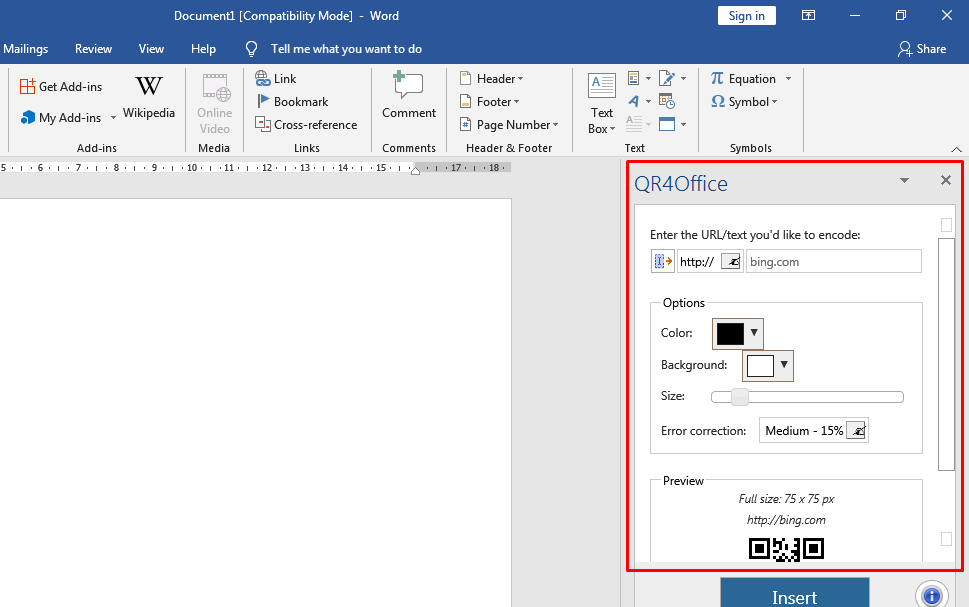
Task: Launch the Wikipedia add-in
Action: click(x=148, y=97)
